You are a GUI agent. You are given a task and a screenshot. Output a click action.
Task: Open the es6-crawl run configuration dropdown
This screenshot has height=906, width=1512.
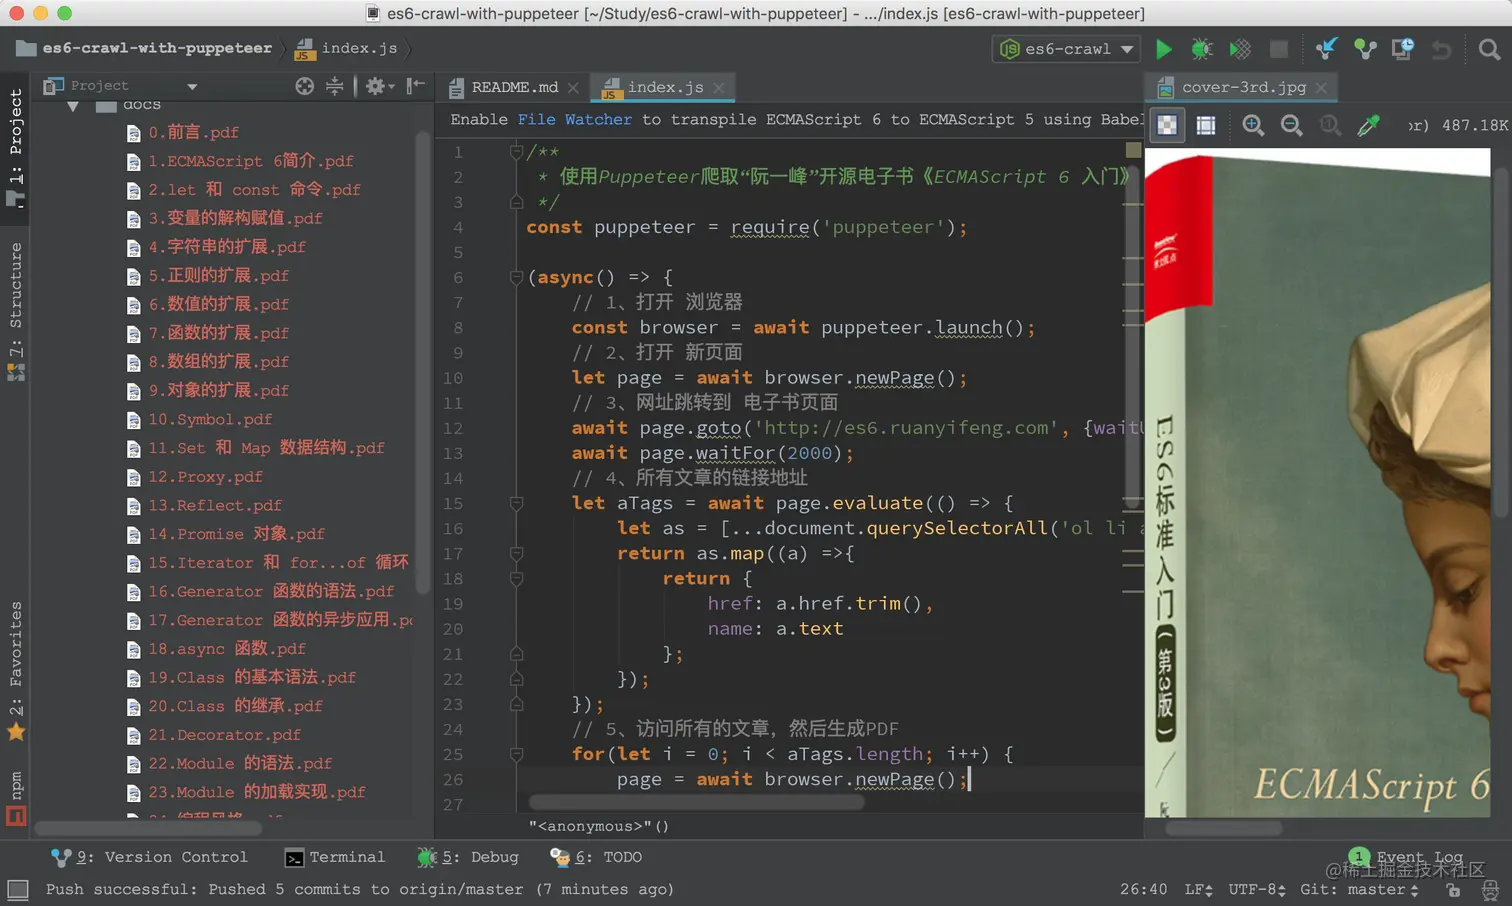click(x=1066, y=49)
